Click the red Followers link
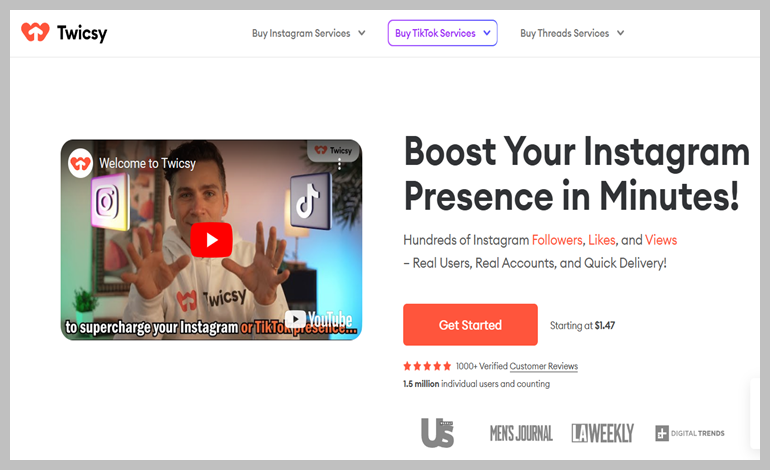 (x=557, y=240)
